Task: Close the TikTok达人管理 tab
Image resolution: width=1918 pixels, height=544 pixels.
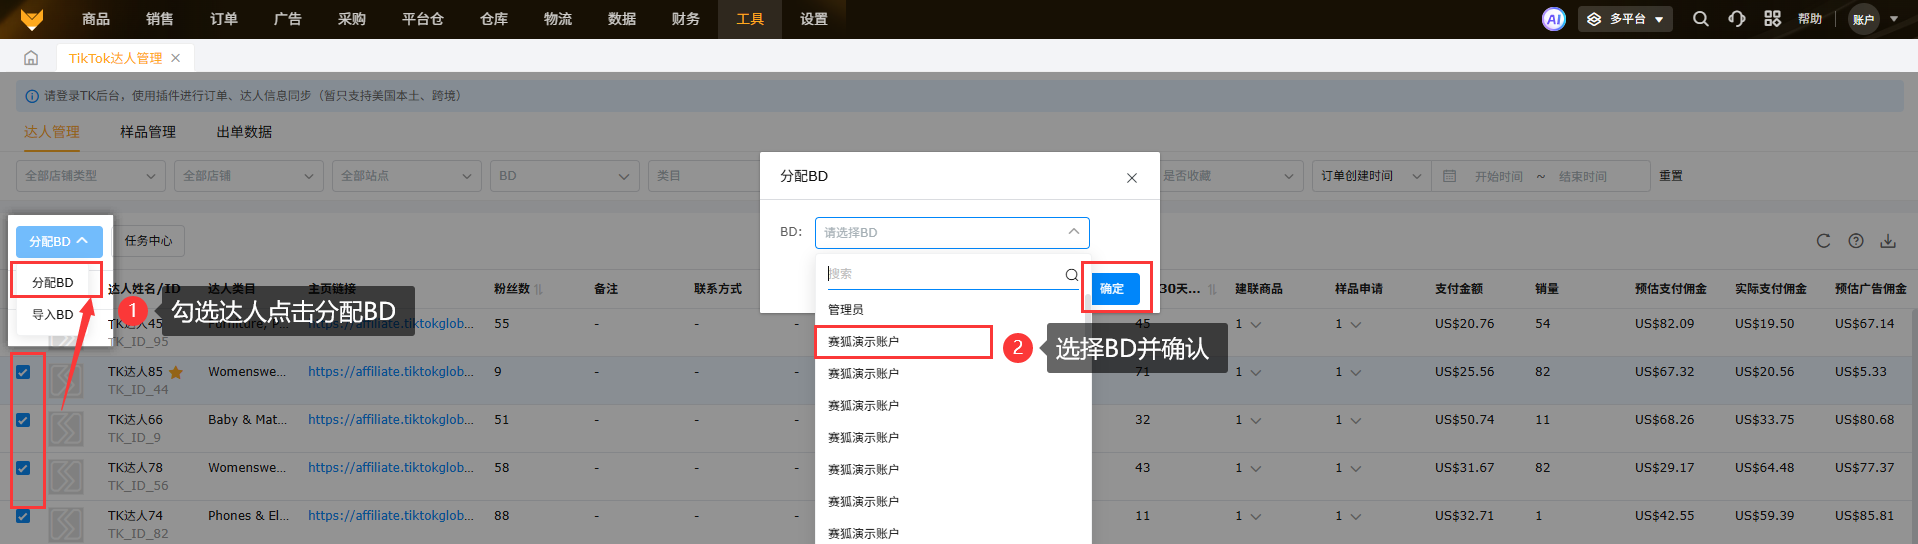Action: pyautogui.click(x=176, y=58)
